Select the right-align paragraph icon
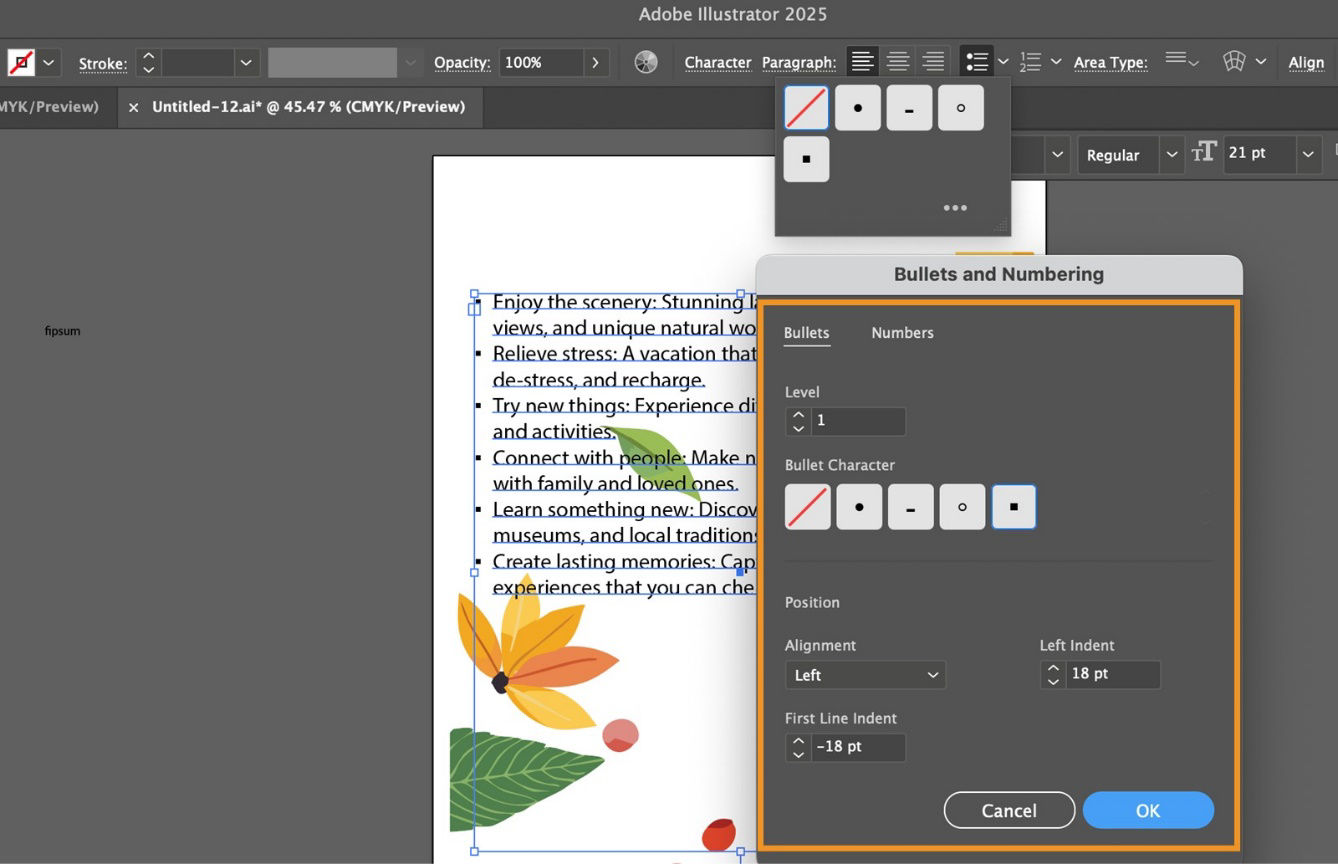This screenshot has height=864, width=1338. [x=932, y=61]
